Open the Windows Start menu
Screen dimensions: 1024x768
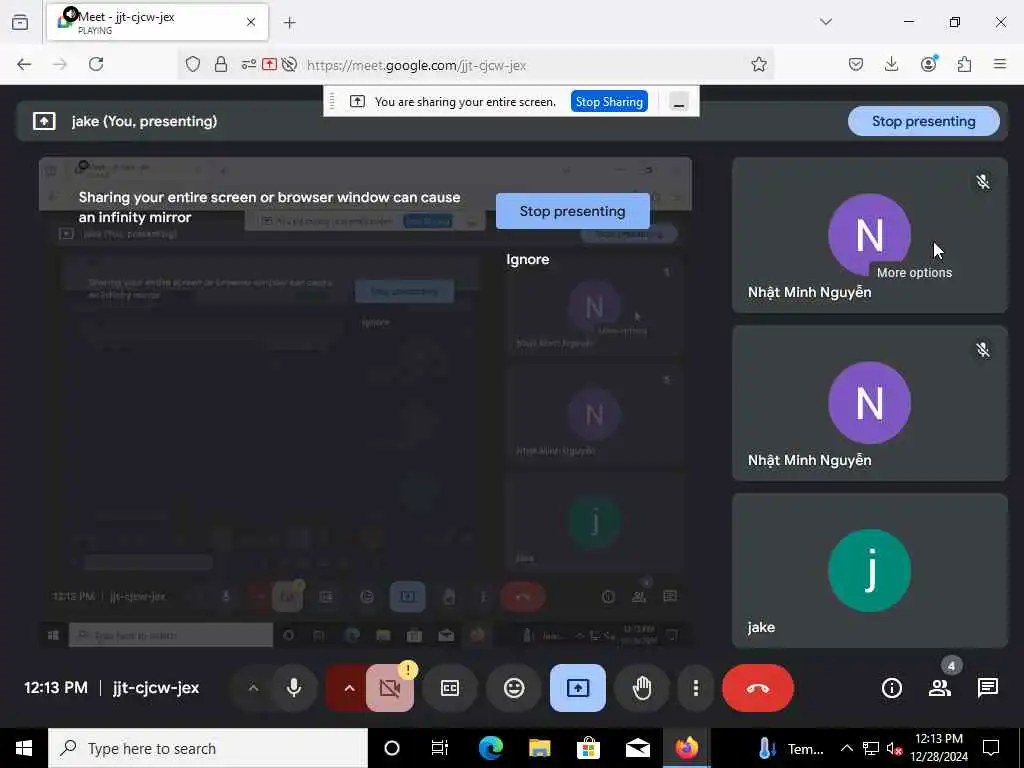click(x=24, y=748)
